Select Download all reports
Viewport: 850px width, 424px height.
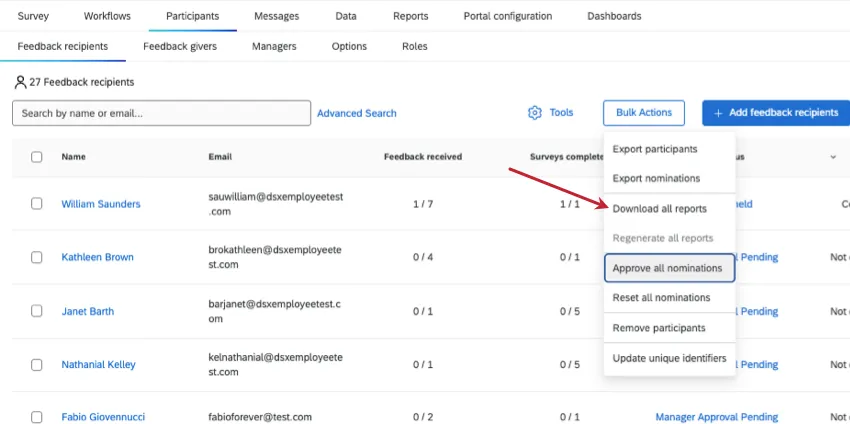pyautogui.click(x=669, y=209)
